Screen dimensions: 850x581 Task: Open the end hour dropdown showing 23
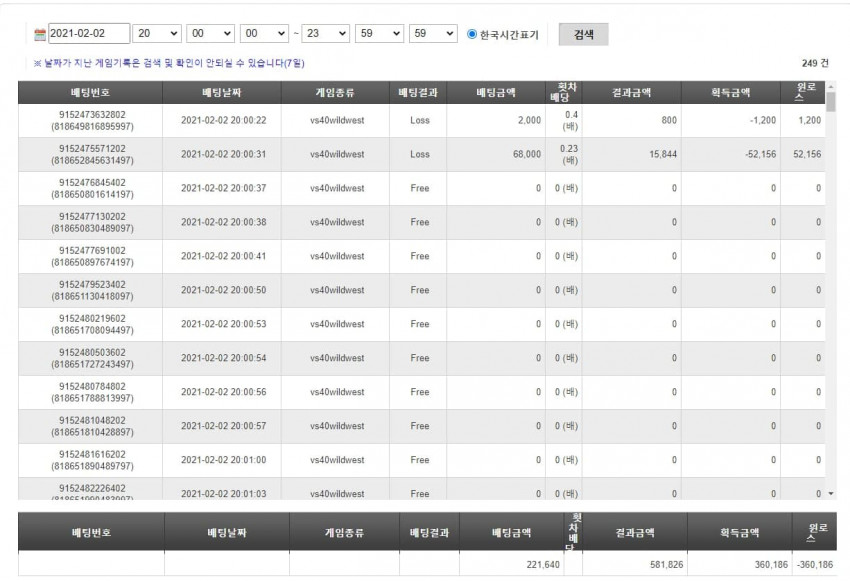(x=325, y=34)
